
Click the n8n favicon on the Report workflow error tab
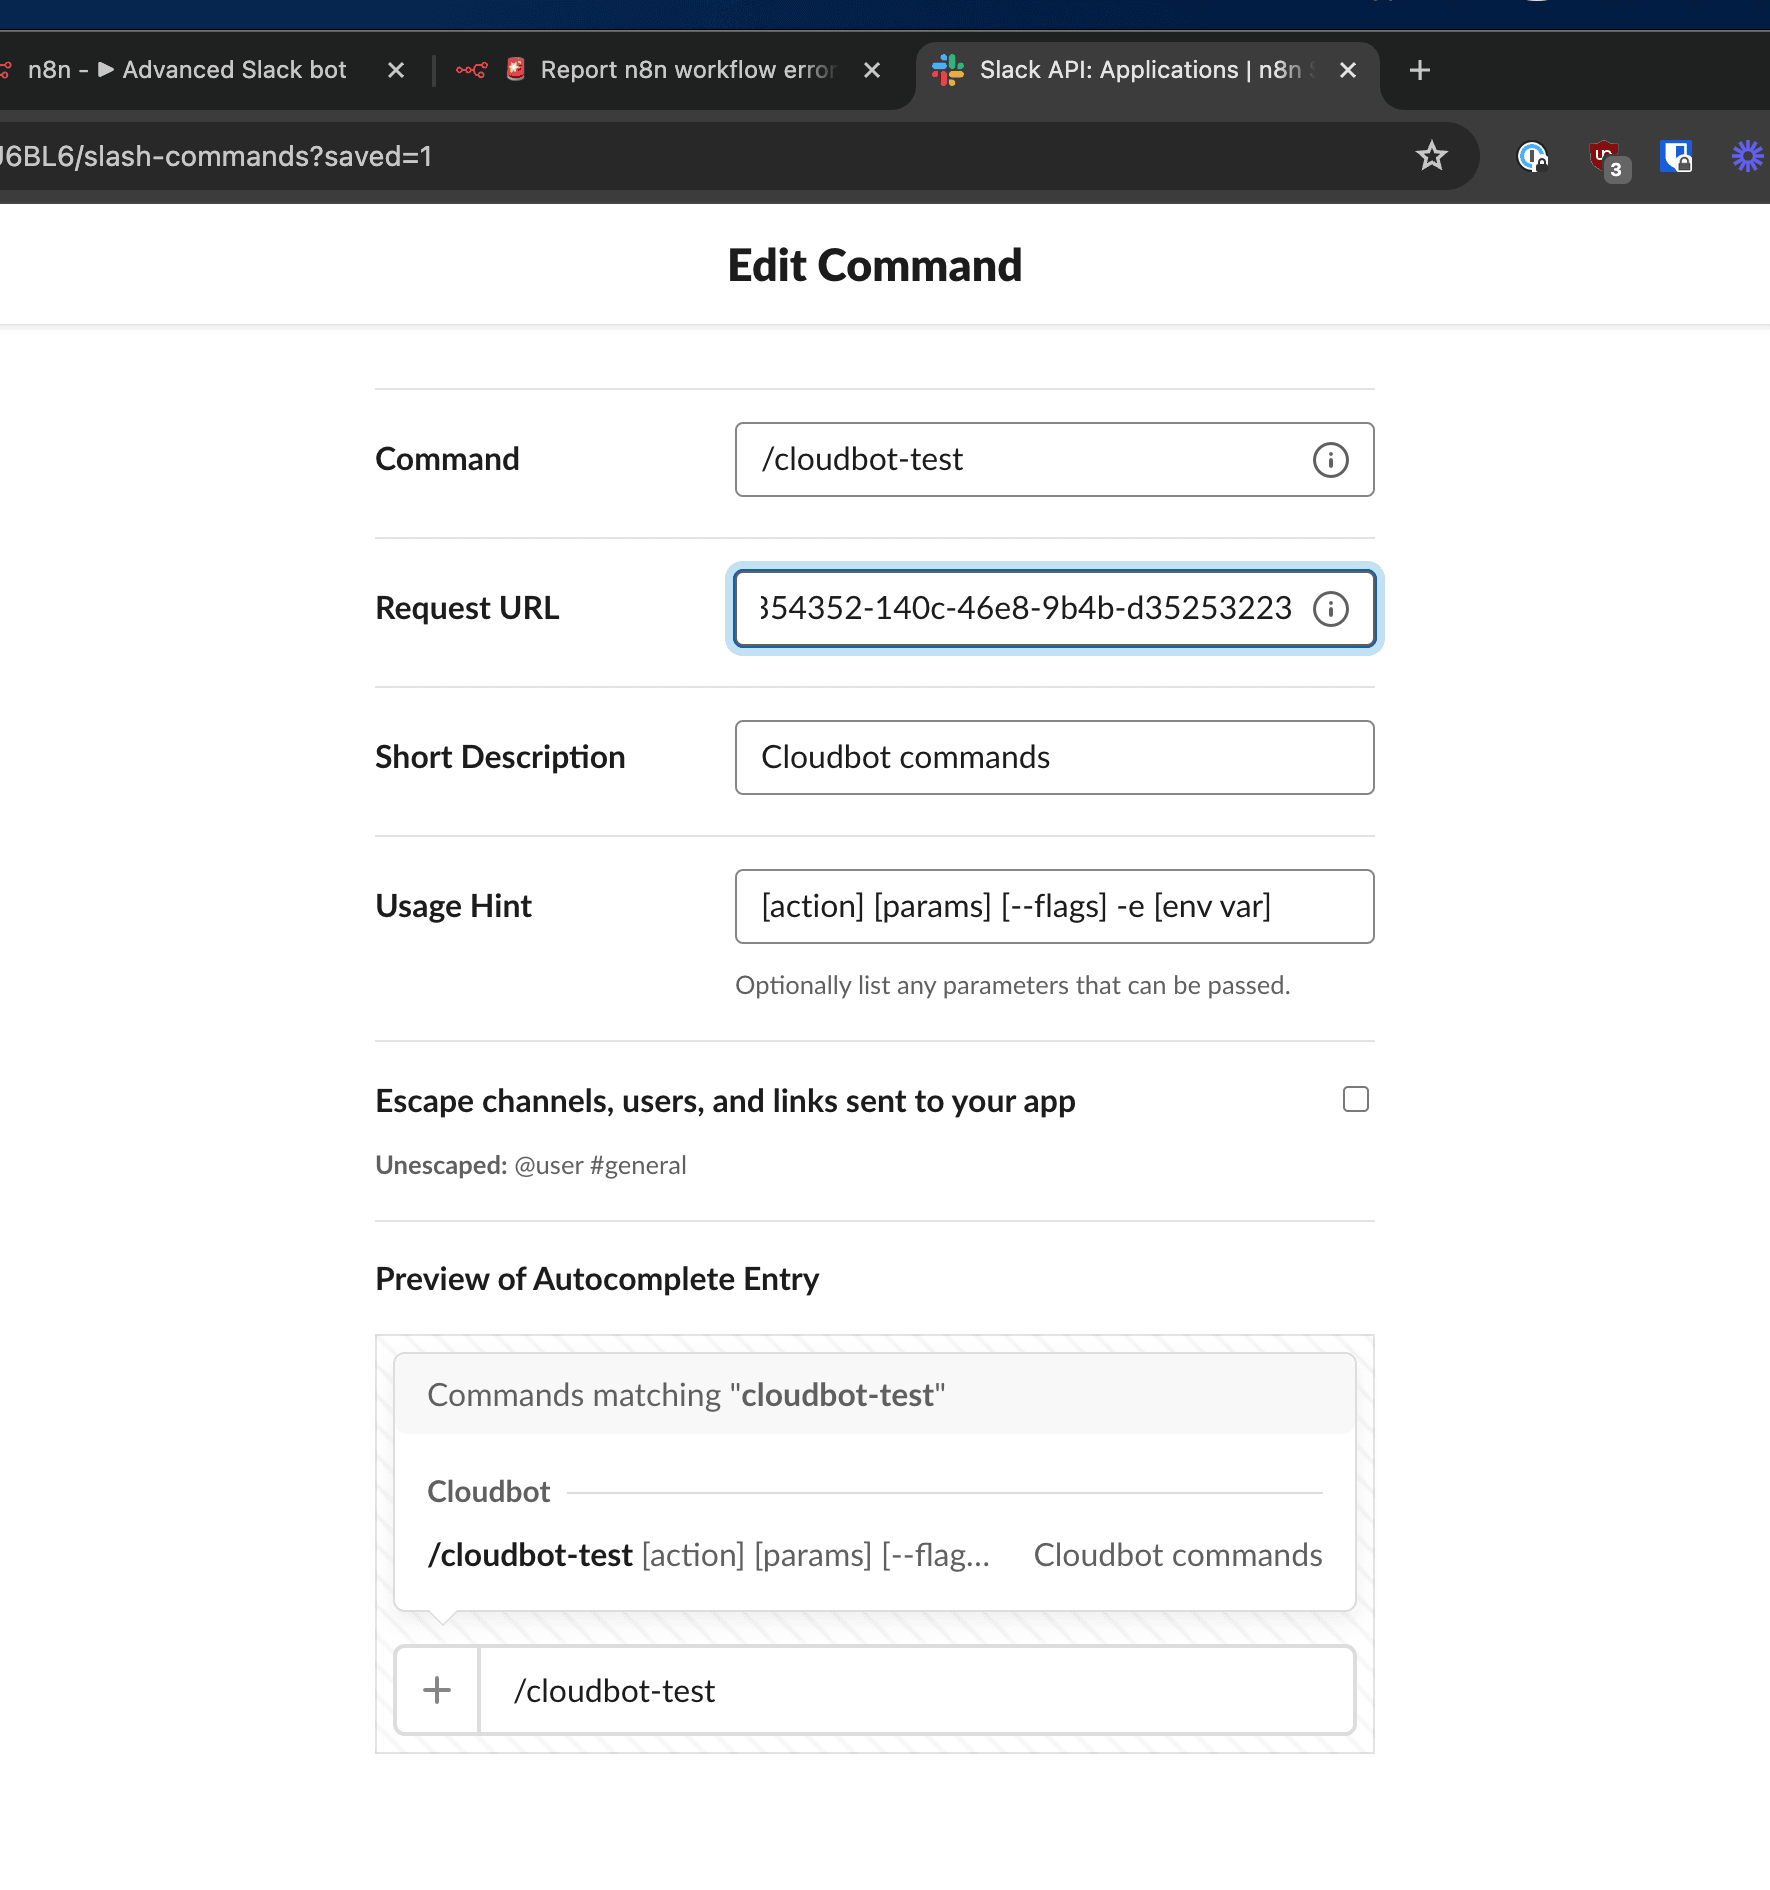point(471,70)
